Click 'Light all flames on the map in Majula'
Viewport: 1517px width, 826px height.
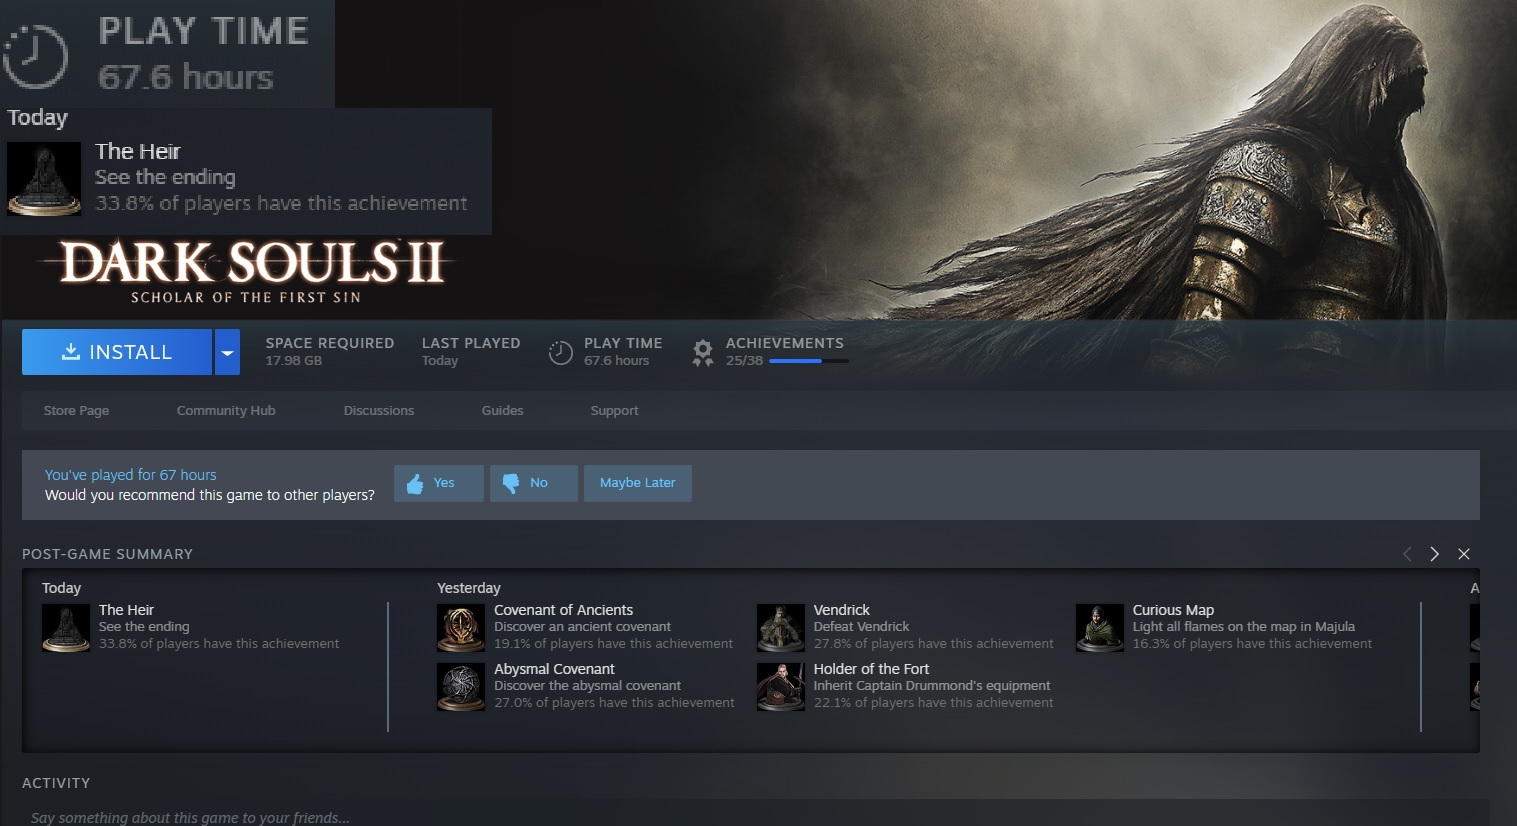pyautogui.click(x=1243, y=627)
